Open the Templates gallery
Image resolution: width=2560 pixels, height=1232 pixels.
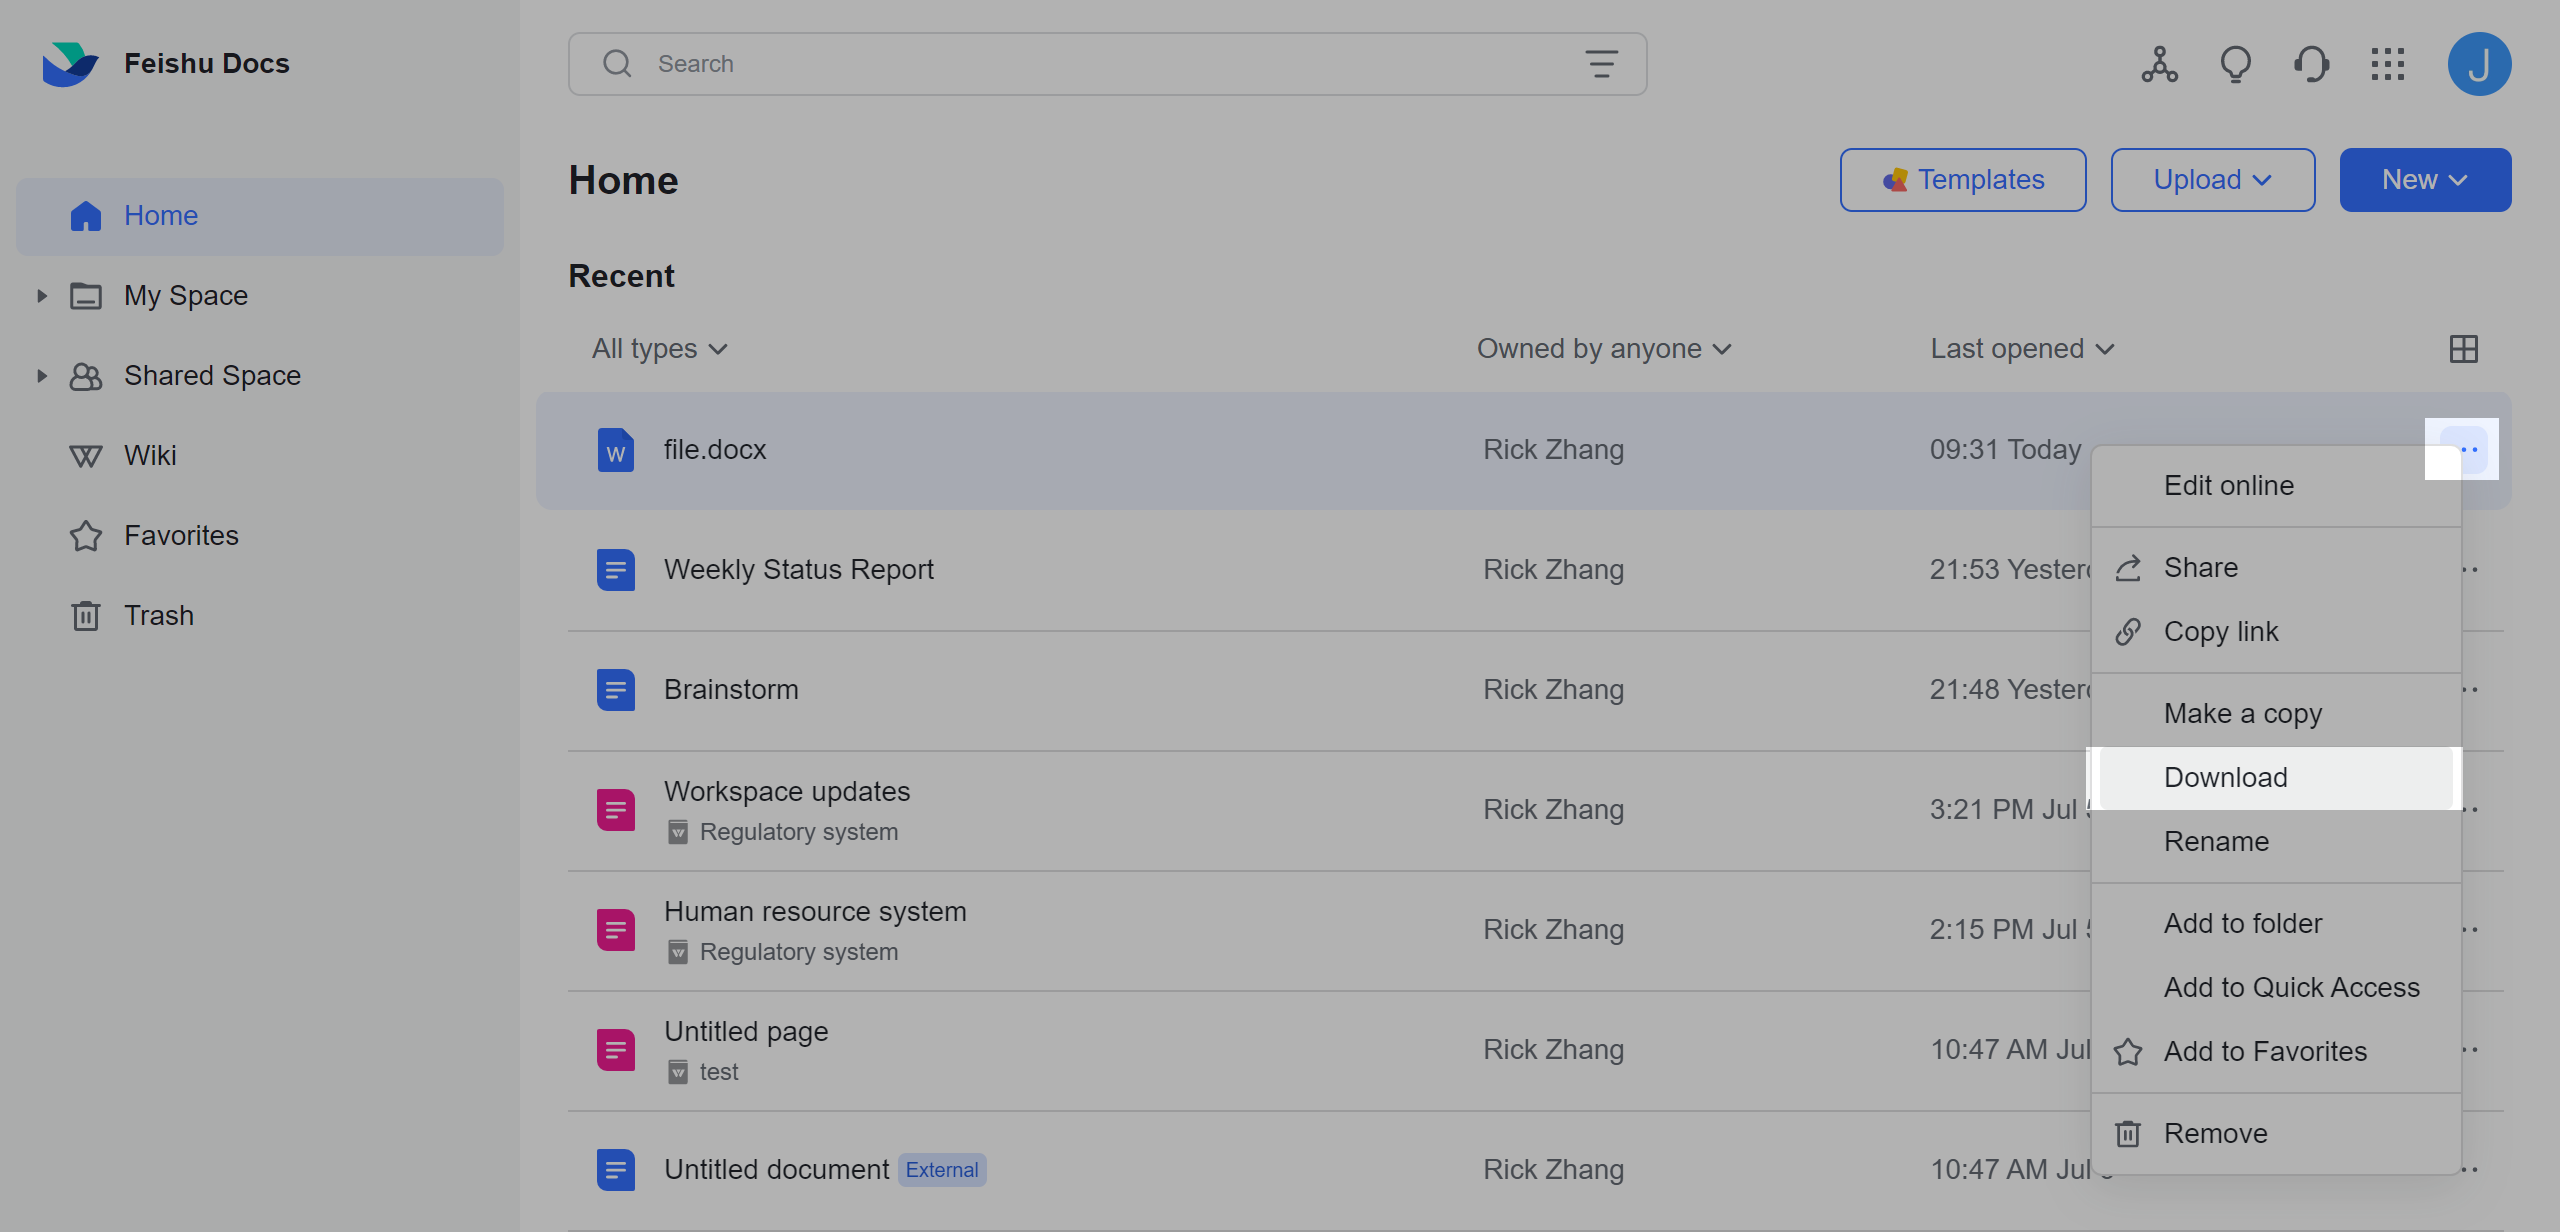tap(1962, 179)
